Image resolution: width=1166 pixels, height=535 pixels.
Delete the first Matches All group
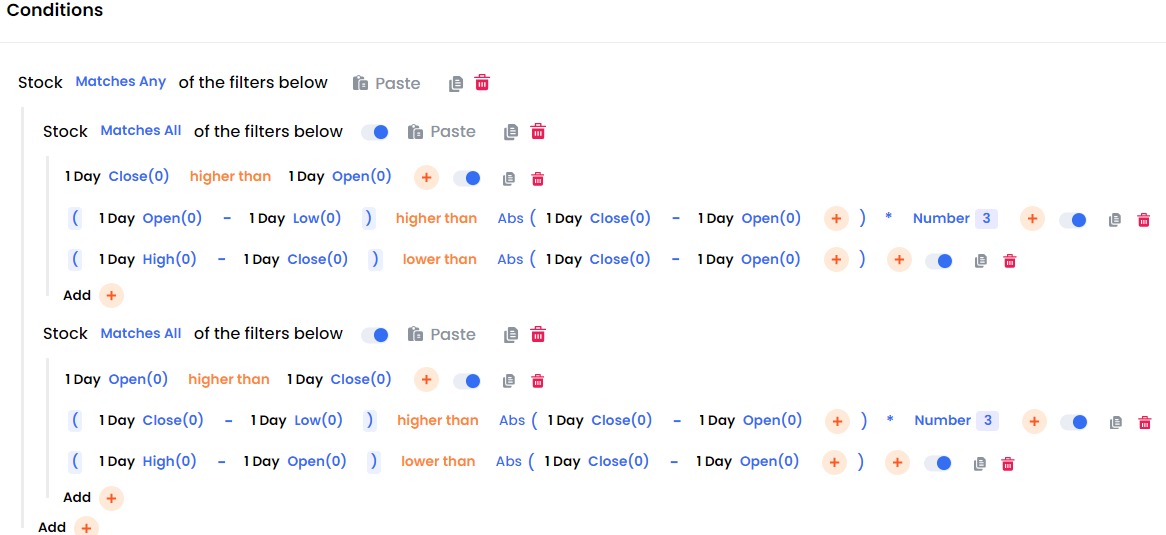tap(538, 132)
